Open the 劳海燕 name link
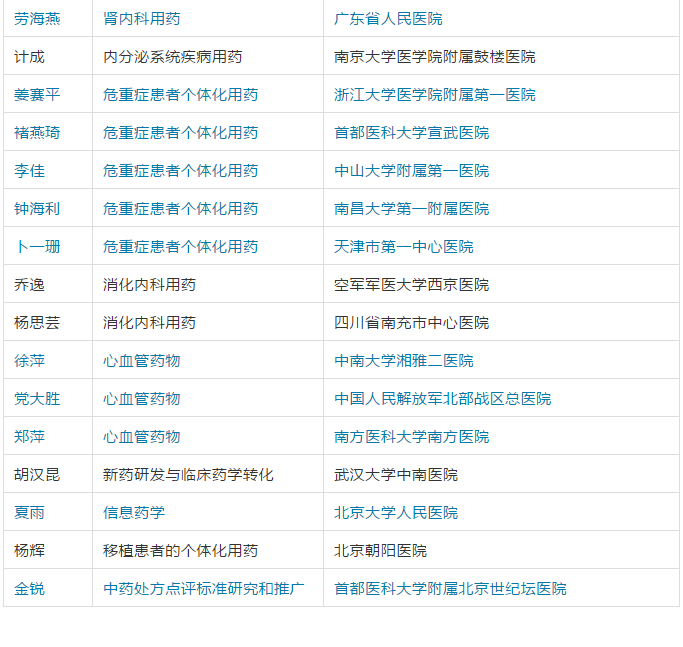The height and width of the screenshot is (647, 683). pyautogui.click(x=37, y=19)
